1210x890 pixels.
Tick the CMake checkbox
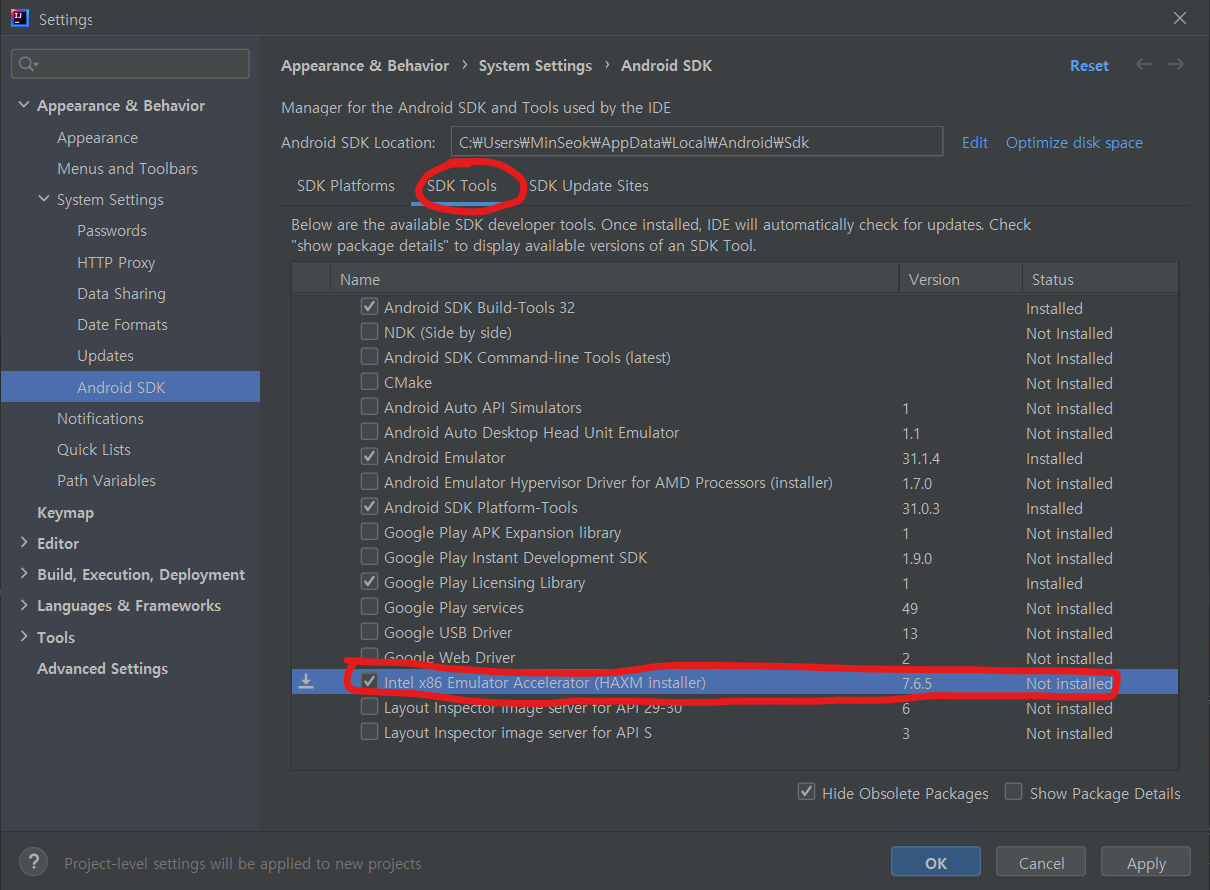point(369,382)
